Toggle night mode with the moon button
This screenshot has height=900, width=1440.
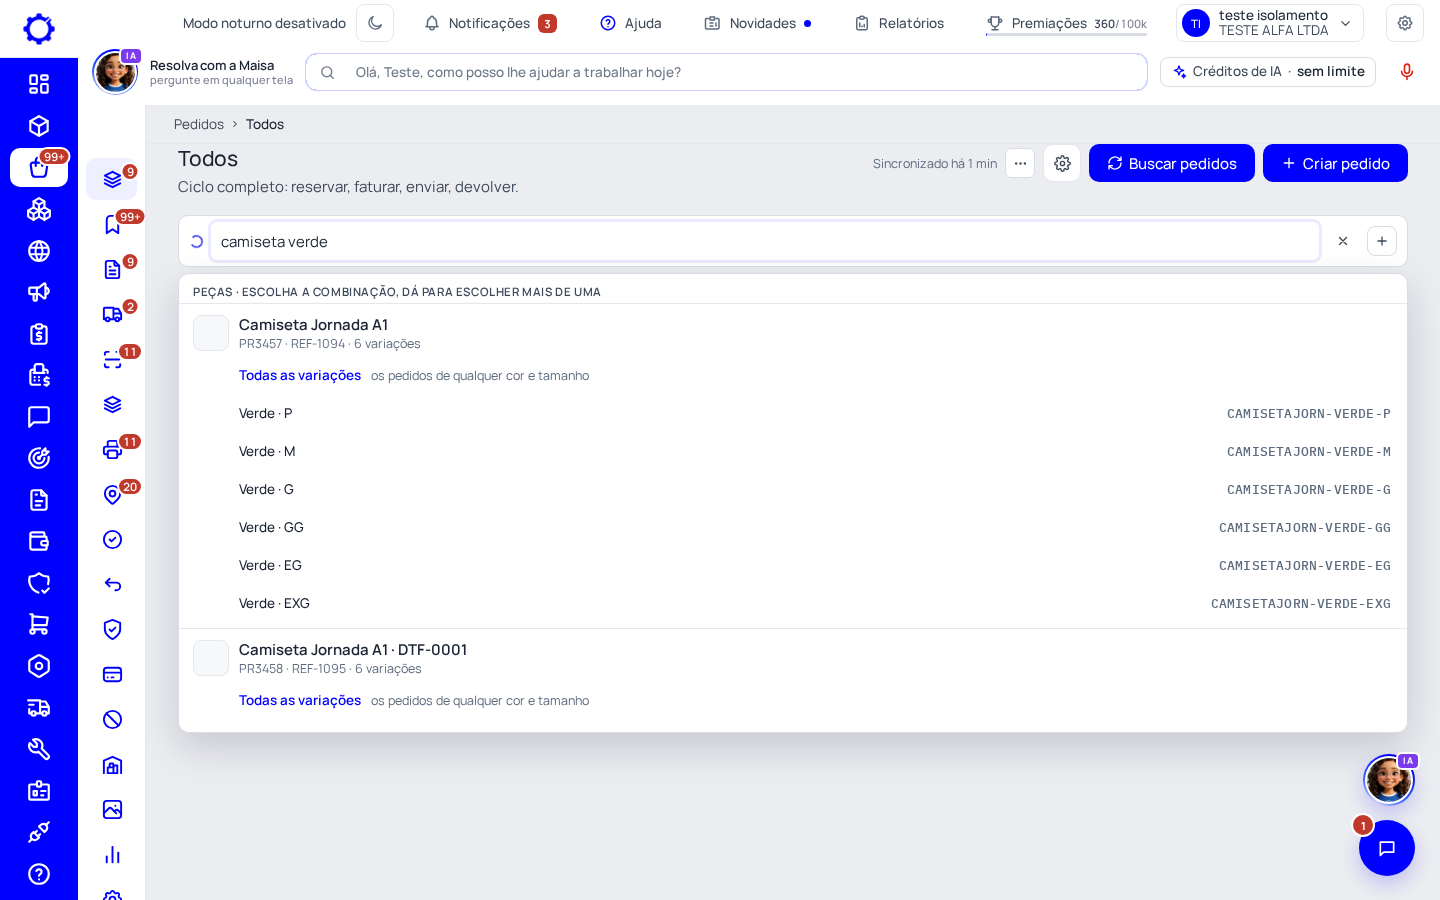(375, 23)
